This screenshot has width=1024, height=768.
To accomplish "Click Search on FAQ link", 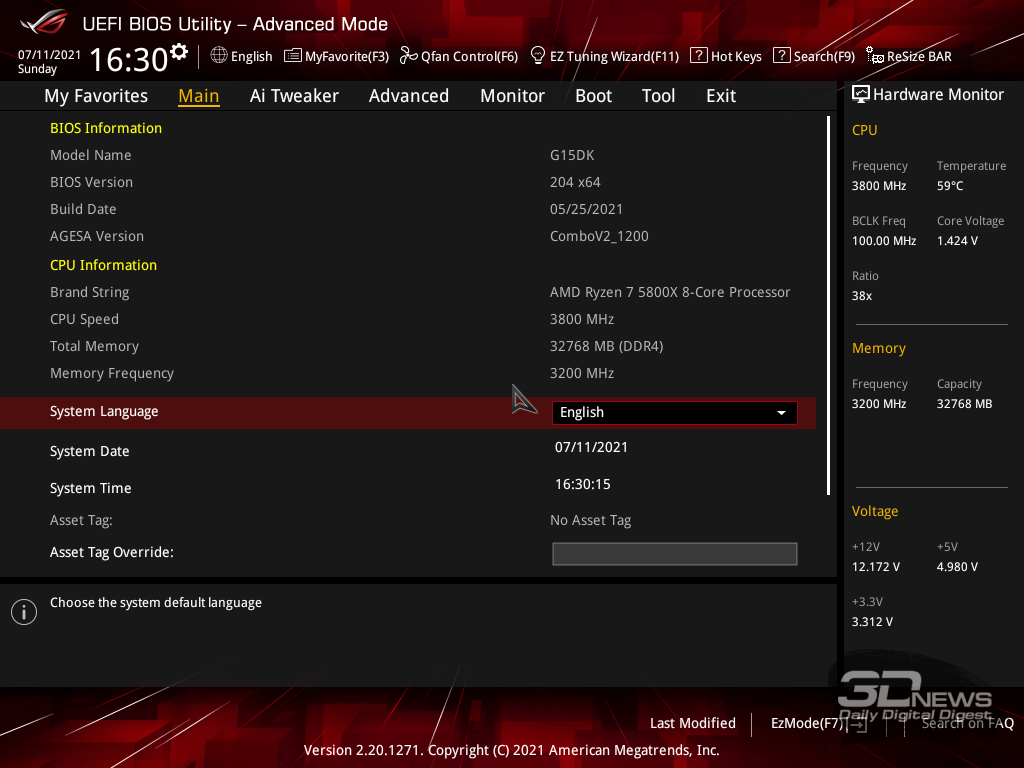I will (x=968, y=724).
